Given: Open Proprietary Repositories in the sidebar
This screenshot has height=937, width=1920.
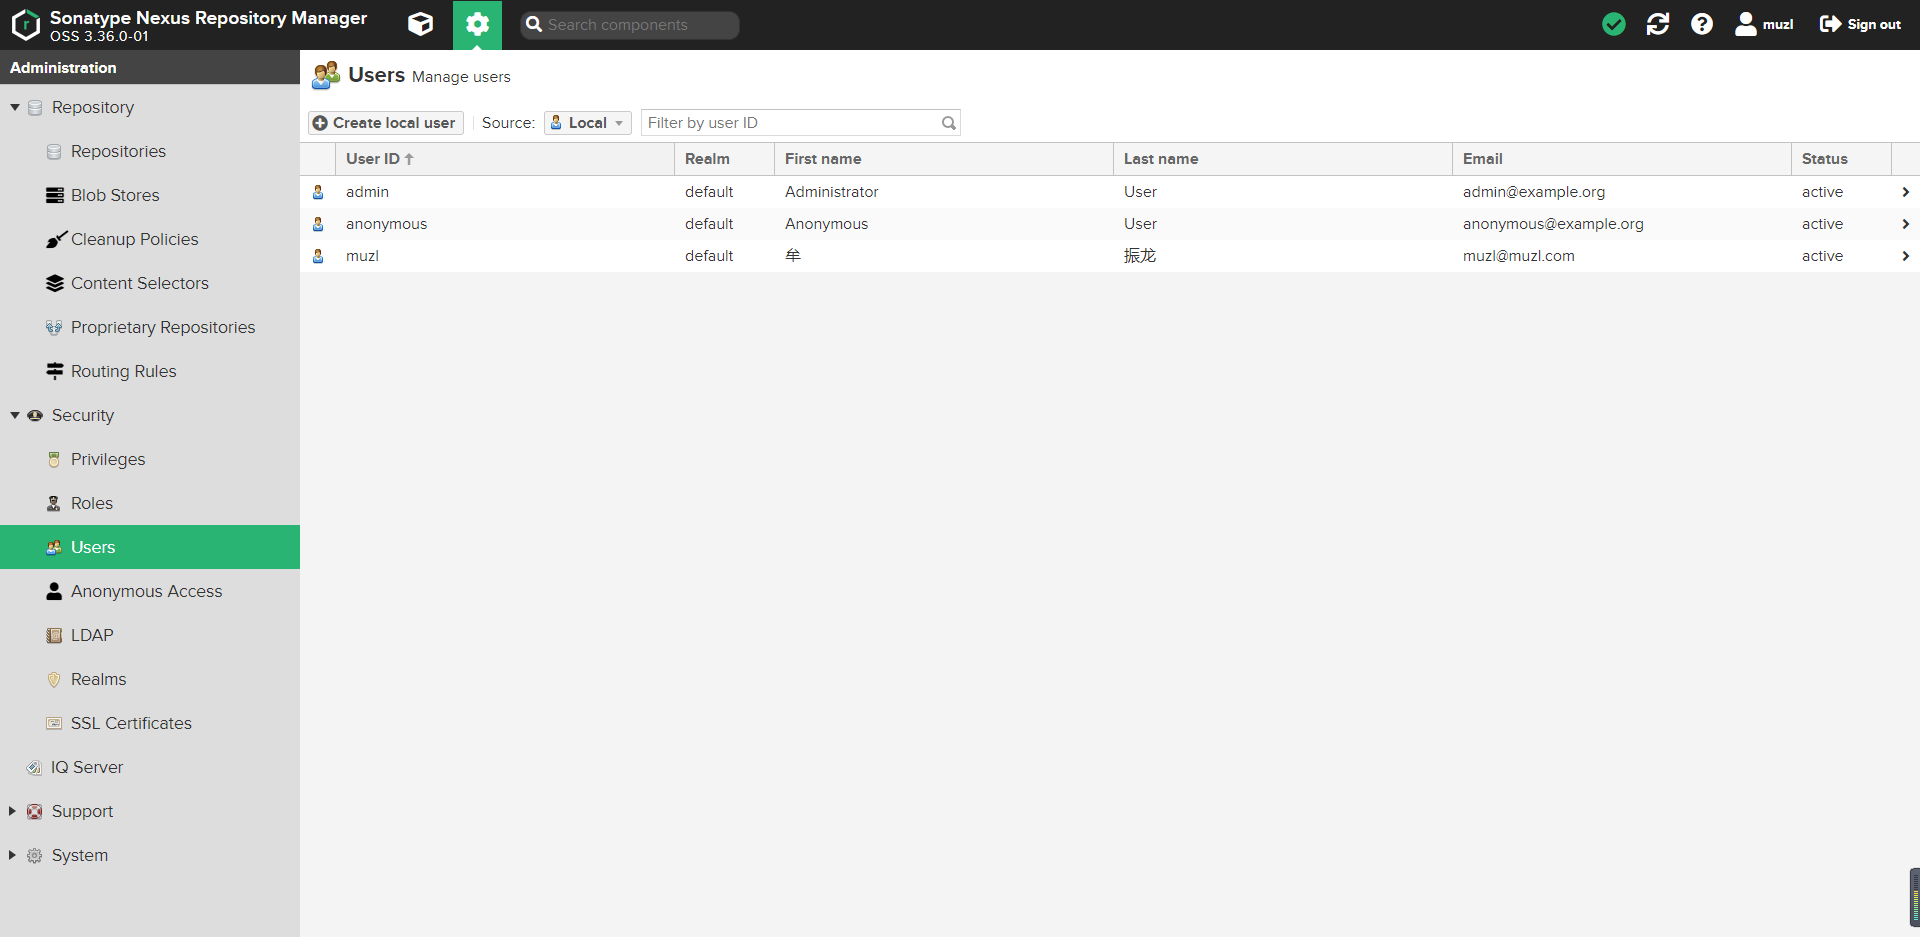Looking at the screenshot, I should click(x=150, y=327).
